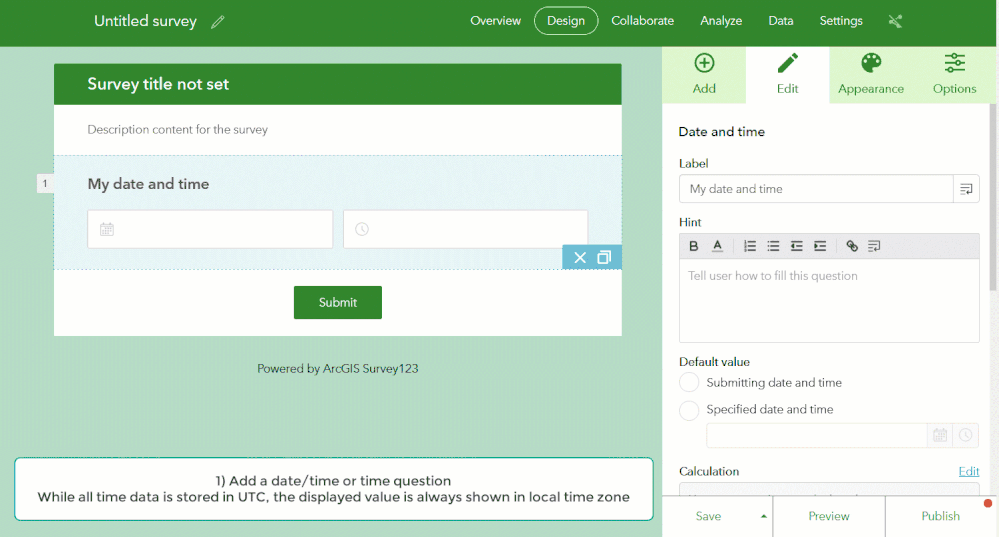Click the time input in the survey
The width and height of the screenshot is (999, 537).
click(465, 229)
